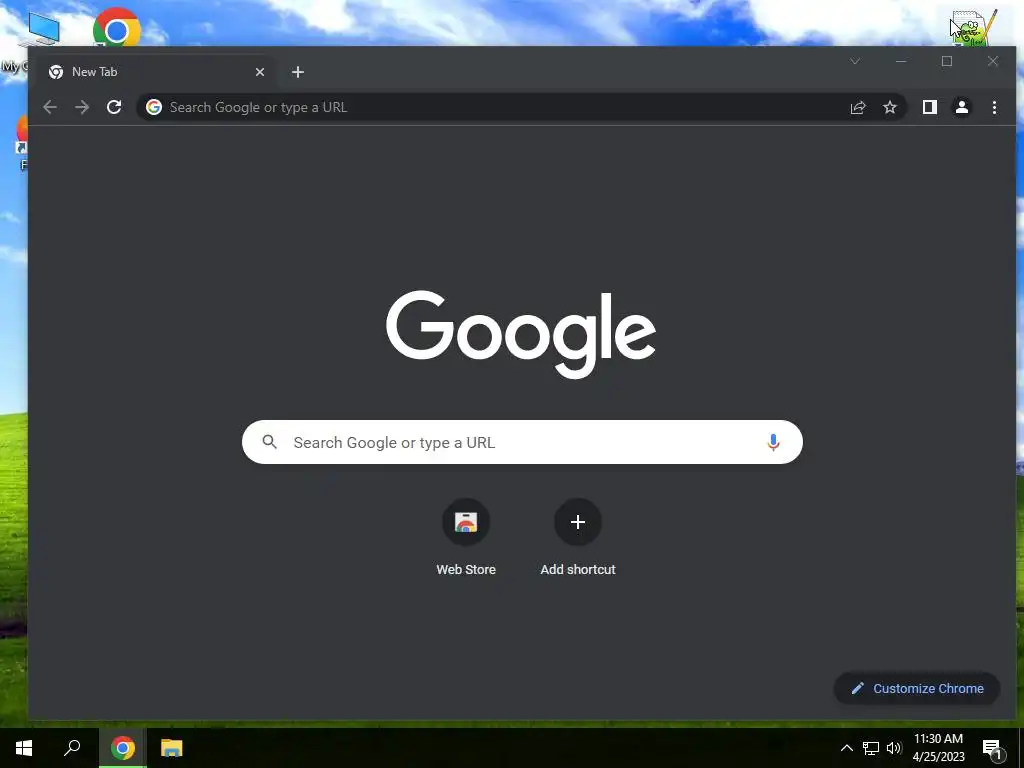Image resolution: width=1024 pixels, height=768 pixels.
Task: Bookmark this tab with the star icon
Action: click(x=890, y=107)
